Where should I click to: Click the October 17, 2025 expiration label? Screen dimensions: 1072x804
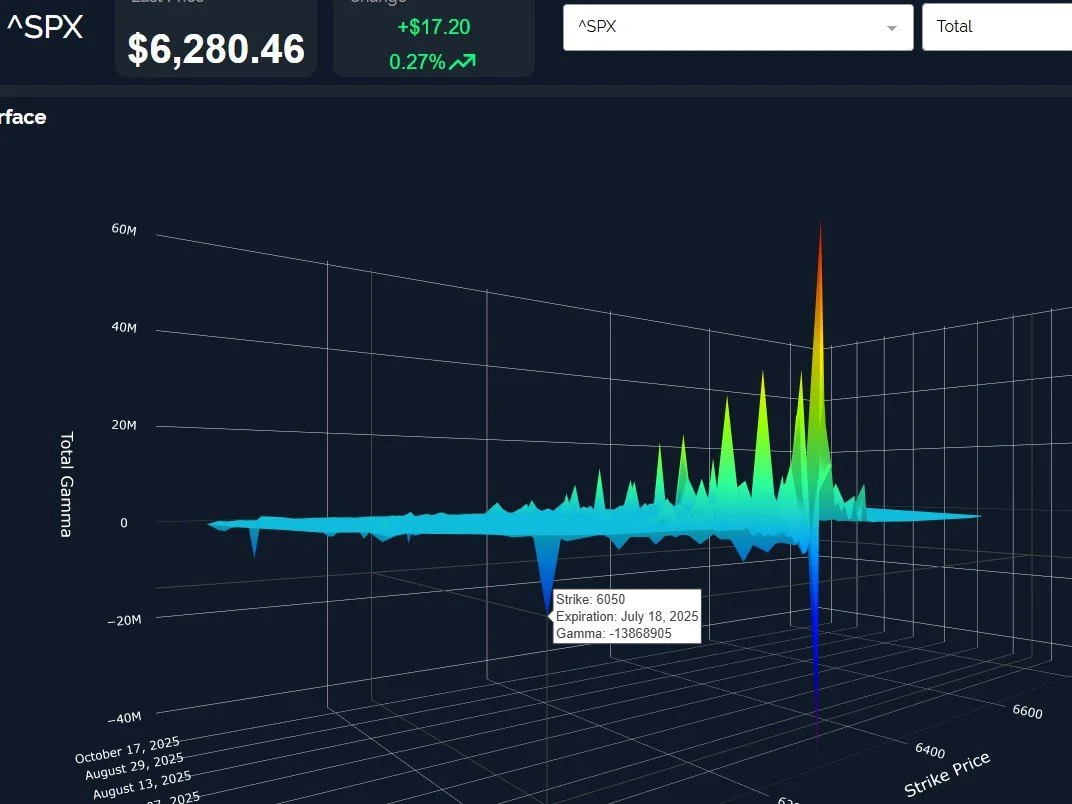127,749
